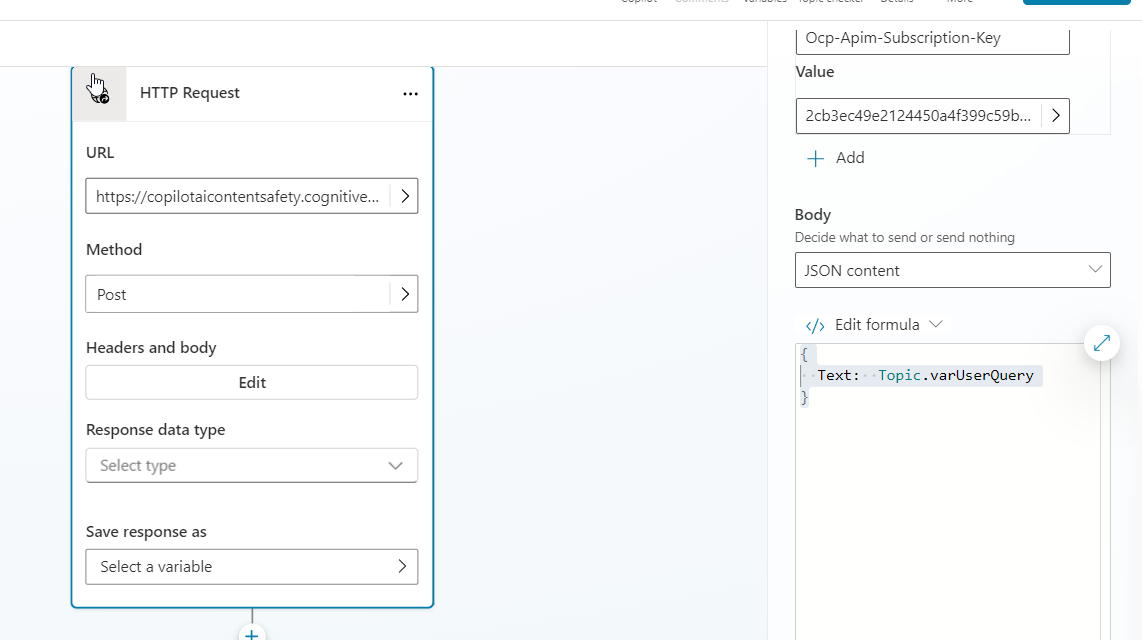Click the Method field showing Post
The width and height of the screenshot is (1142, 640).
(238, 294)
